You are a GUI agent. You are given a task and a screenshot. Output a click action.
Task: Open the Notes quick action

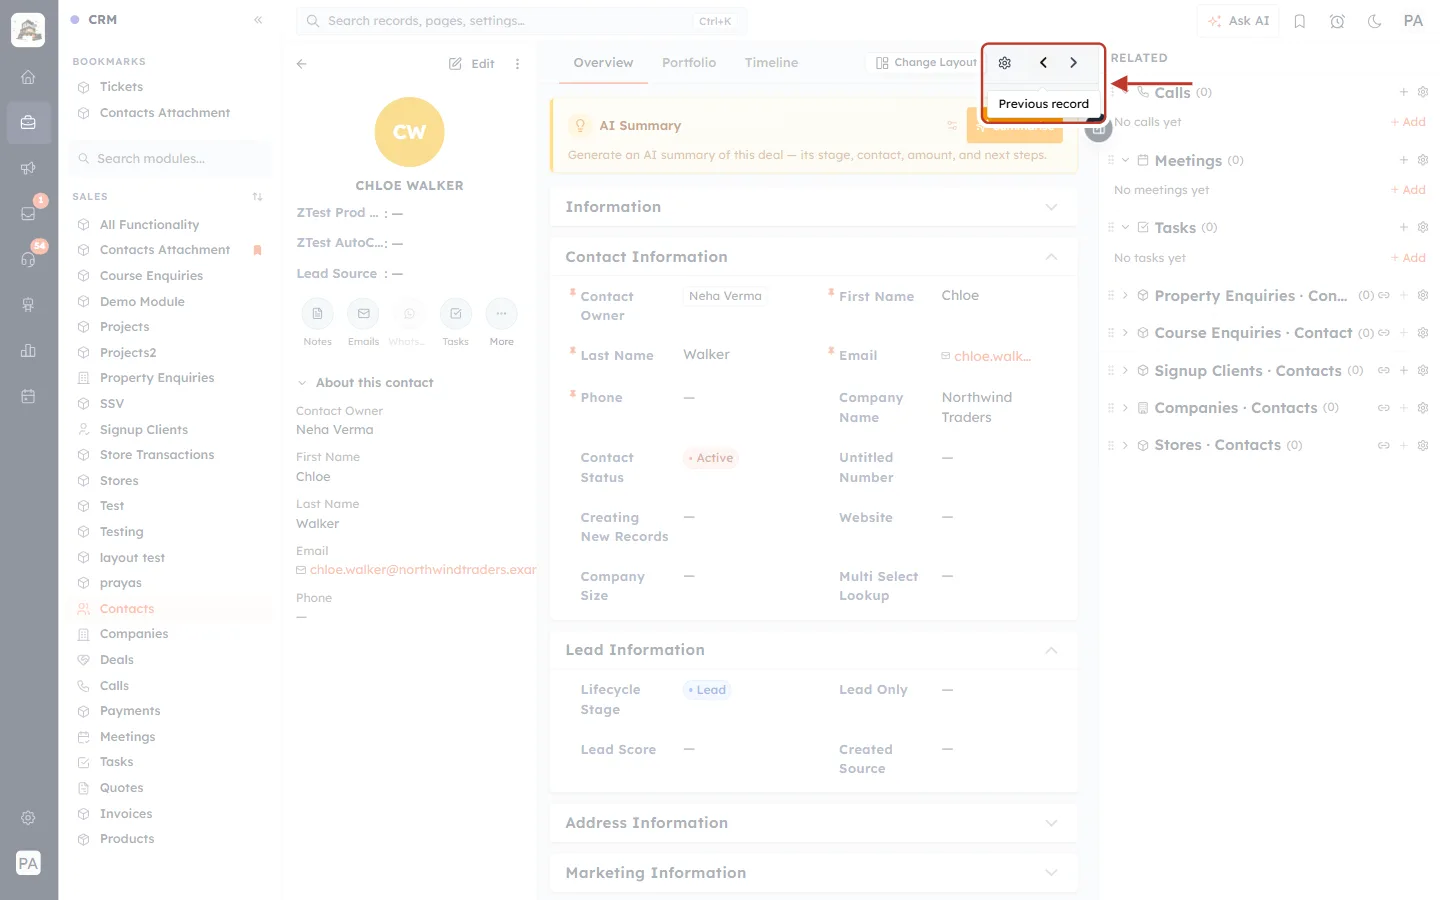coord(317,314)
